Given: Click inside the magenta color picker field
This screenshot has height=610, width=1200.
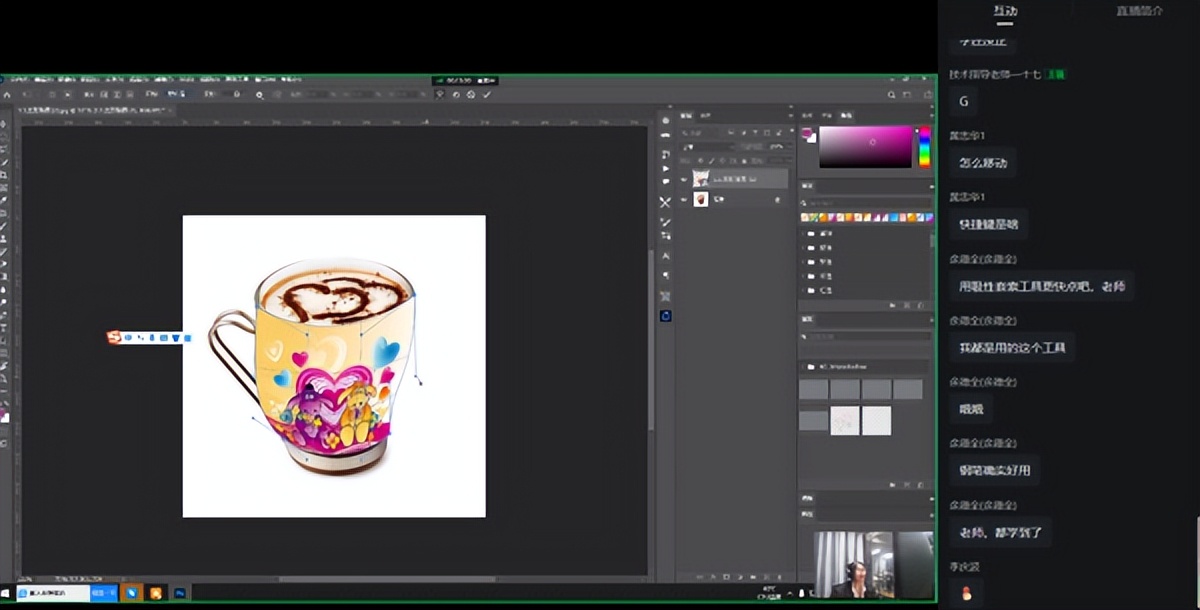Looking at the screenshot, I should click(865, 147).
